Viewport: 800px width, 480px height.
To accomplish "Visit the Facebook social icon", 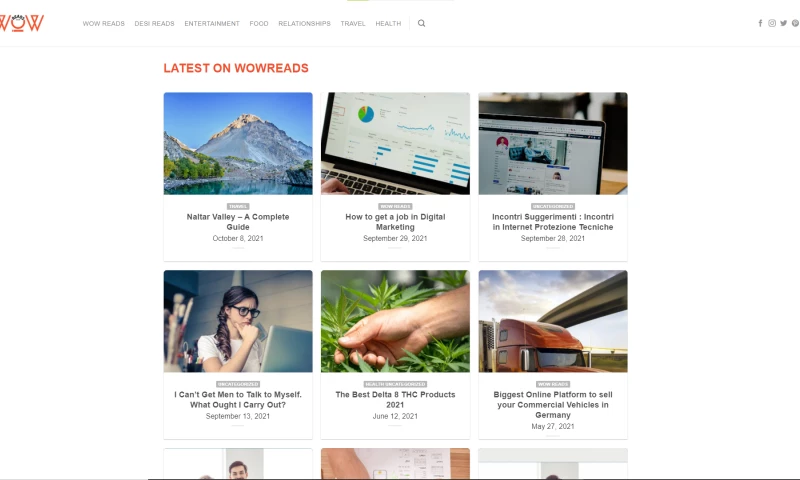I will point(760,23).
